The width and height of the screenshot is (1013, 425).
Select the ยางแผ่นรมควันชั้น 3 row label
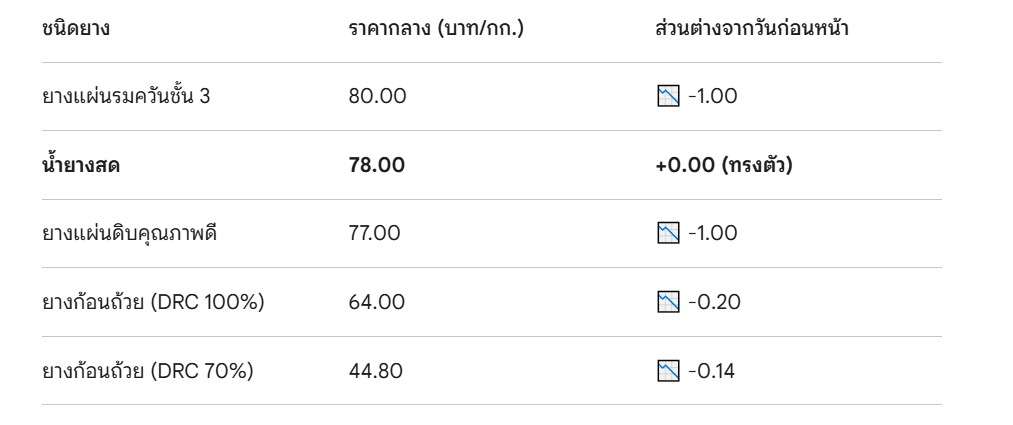126,97
